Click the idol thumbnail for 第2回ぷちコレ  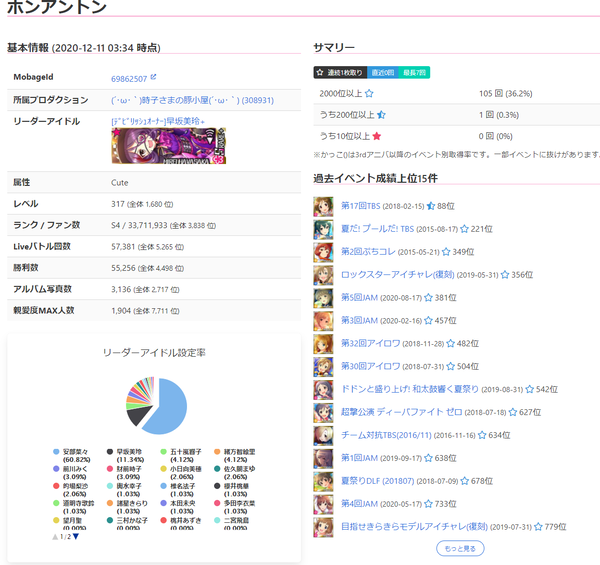(x=323, y=252)
